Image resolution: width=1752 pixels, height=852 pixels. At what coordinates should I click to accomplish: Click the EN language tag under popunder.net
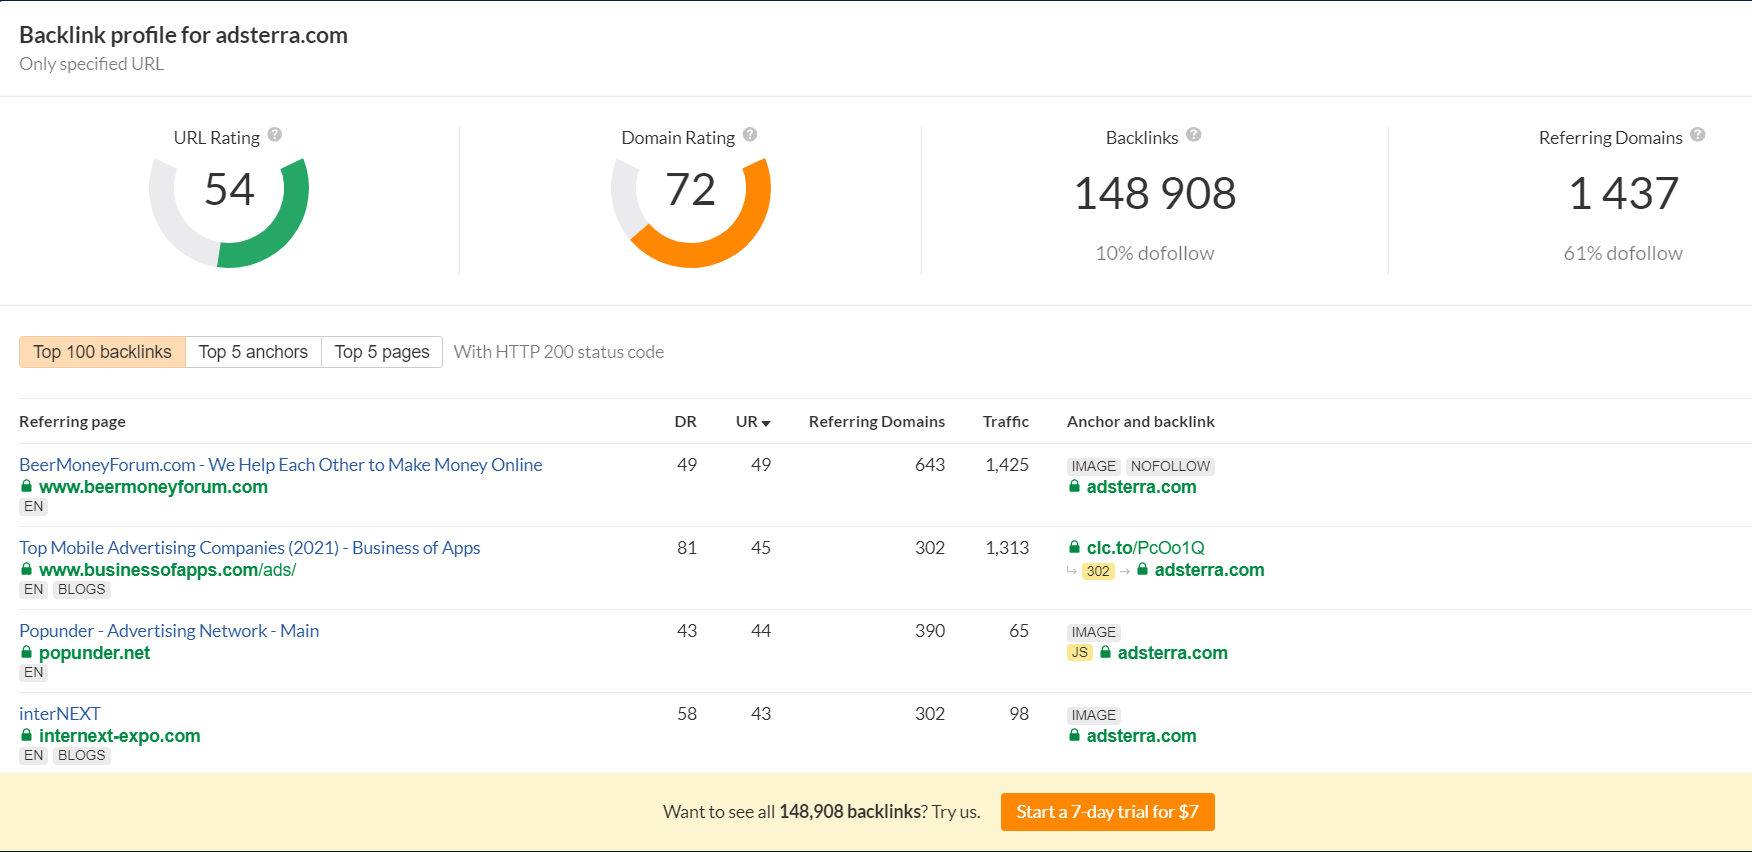pyautogui.click(x=34, y=672)
